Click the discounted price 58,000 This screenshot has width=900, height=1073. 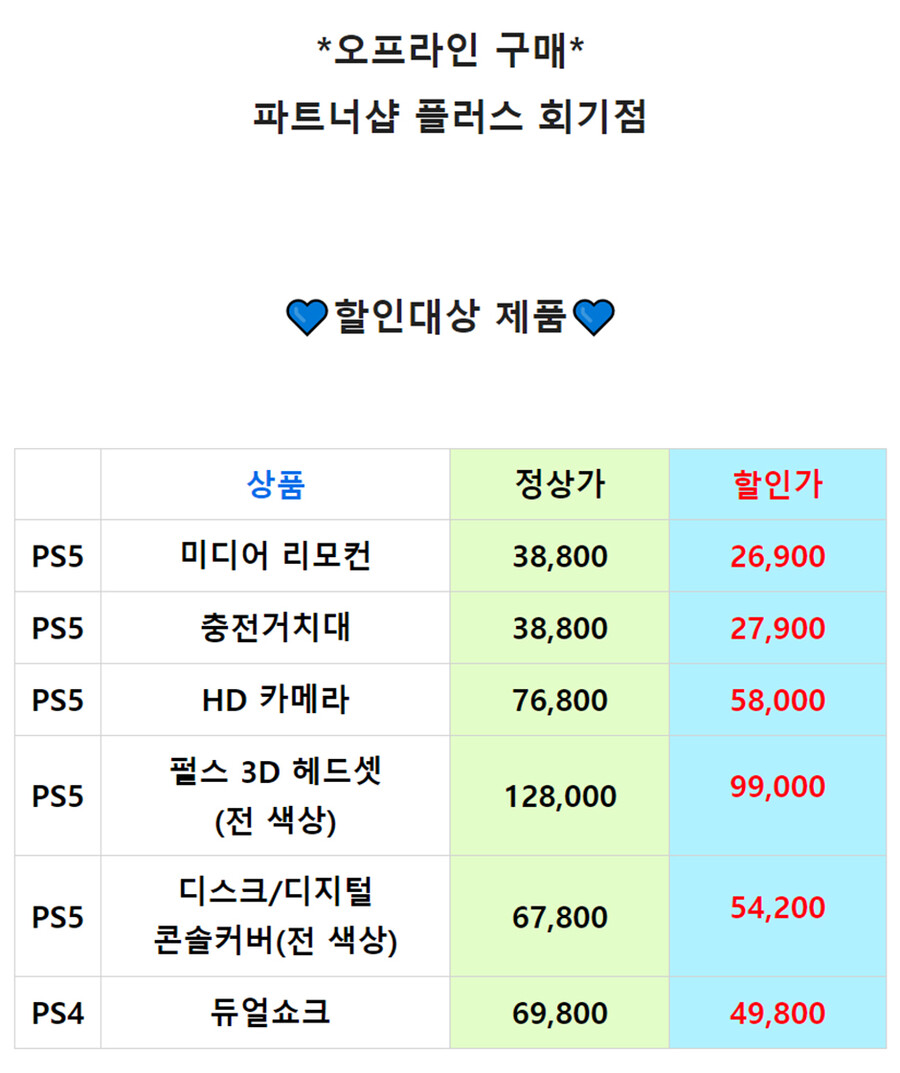click(777, 700)
